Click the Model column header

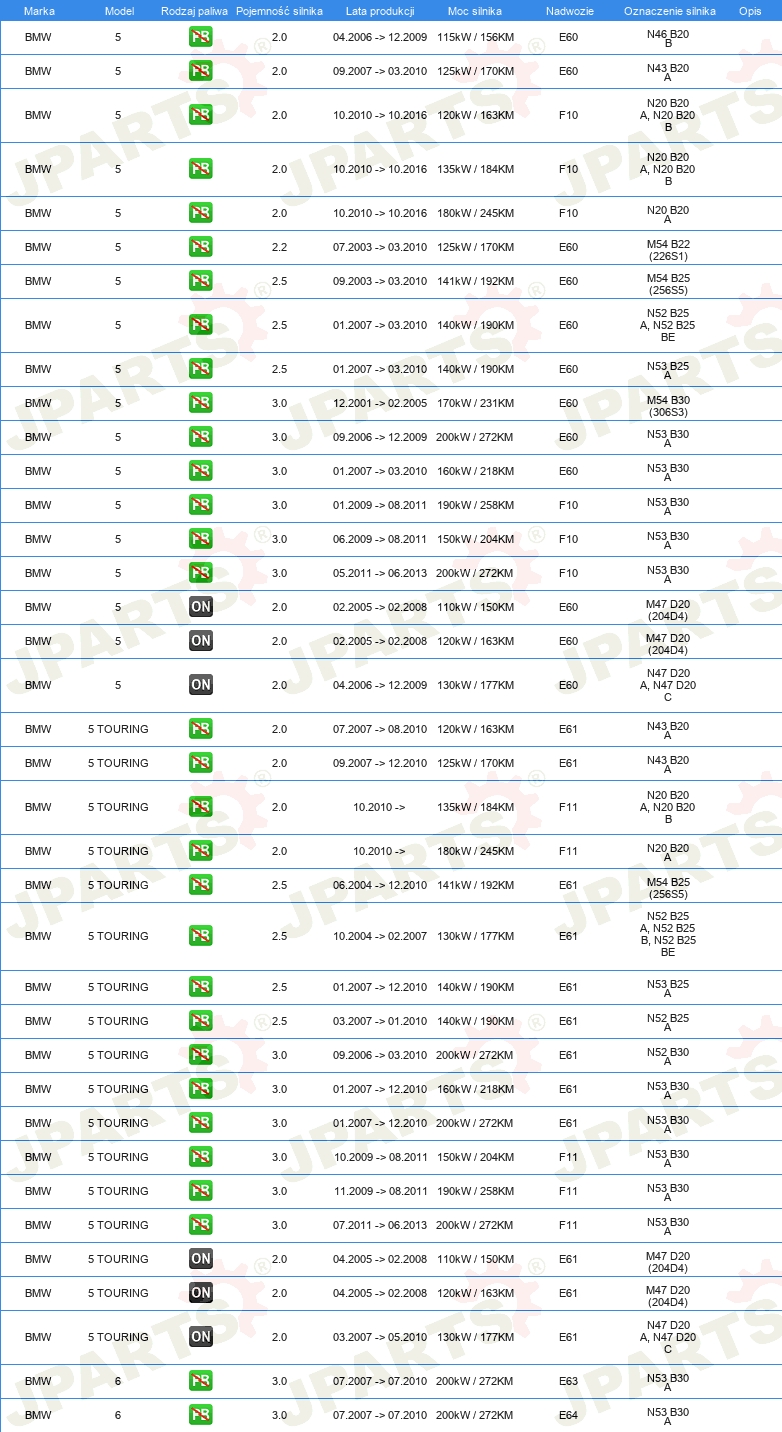119,11
